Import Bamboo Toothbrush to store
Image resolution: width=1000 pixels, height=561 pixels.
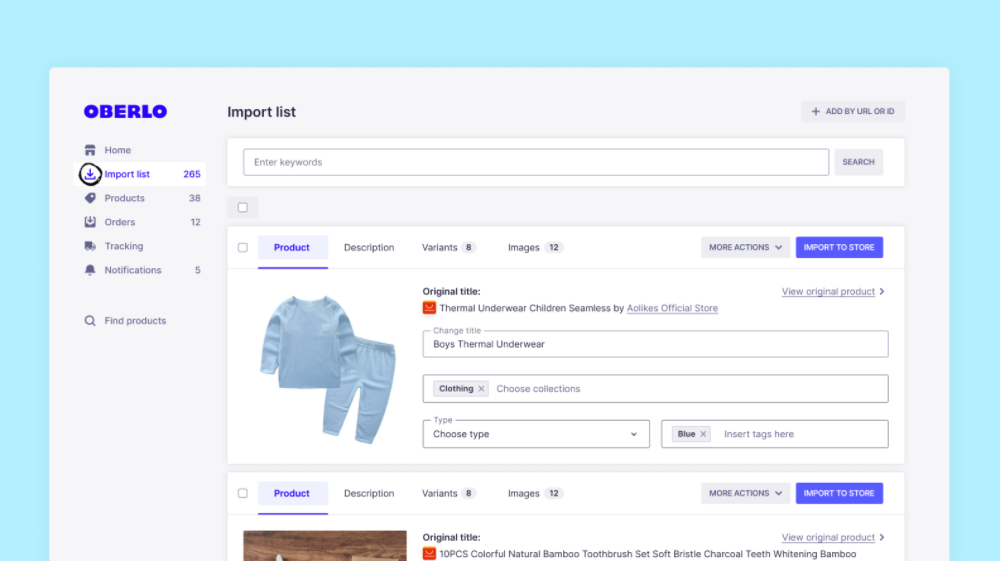pos(839,493)
